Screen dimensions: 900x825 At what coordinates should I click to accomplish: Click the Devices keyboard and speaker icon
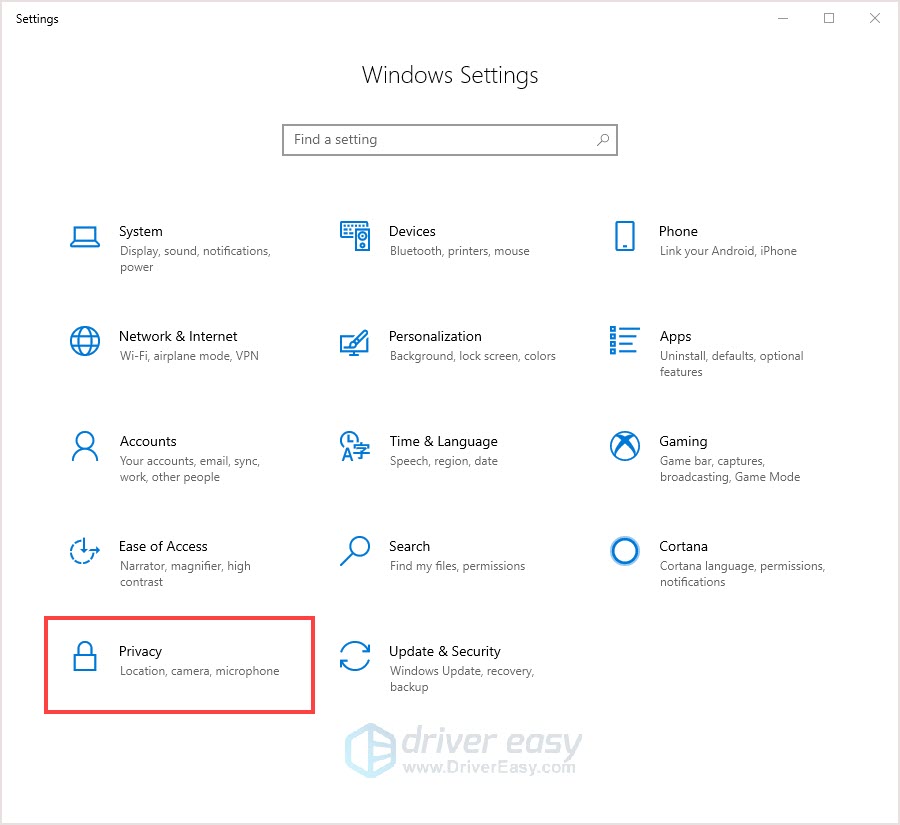point(355,236)
